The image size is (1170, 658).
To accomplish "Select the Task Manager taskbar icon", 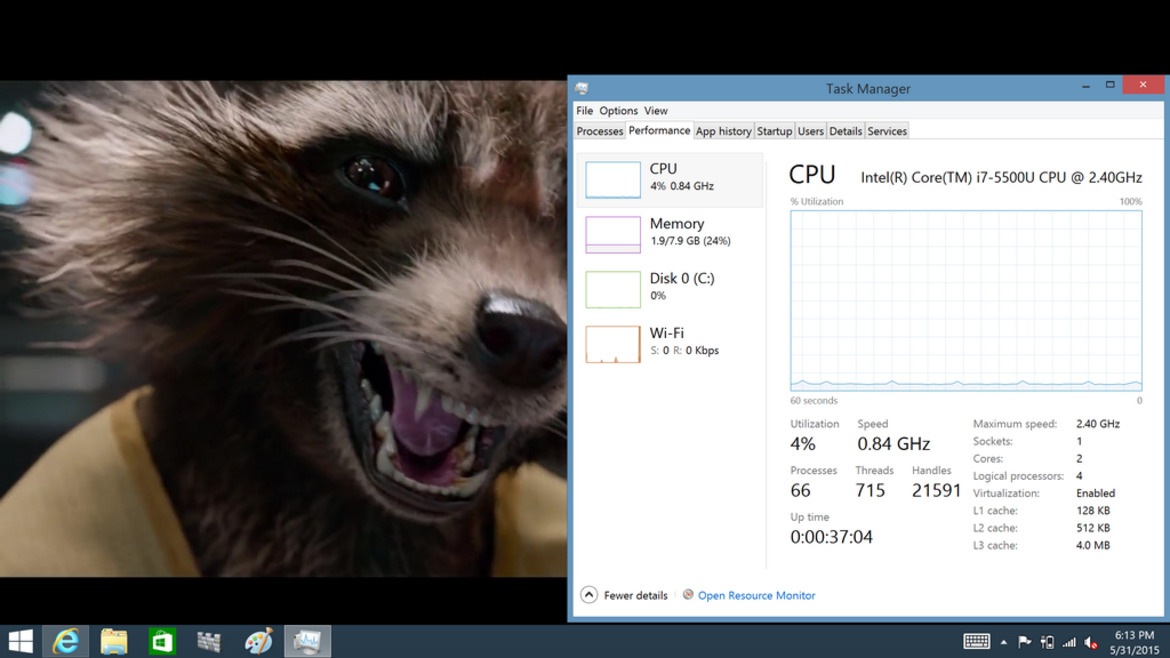I will tap(307, 641).
